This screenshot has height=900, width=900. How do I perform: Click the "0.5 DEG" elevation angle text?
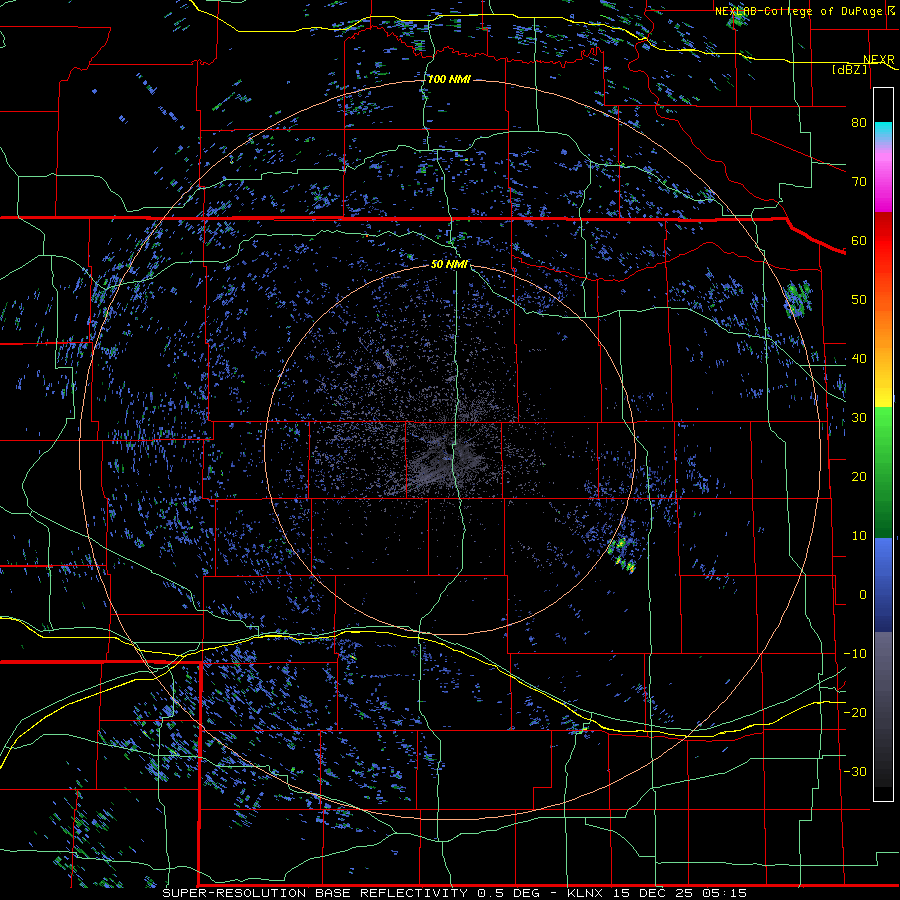(509, 893)
